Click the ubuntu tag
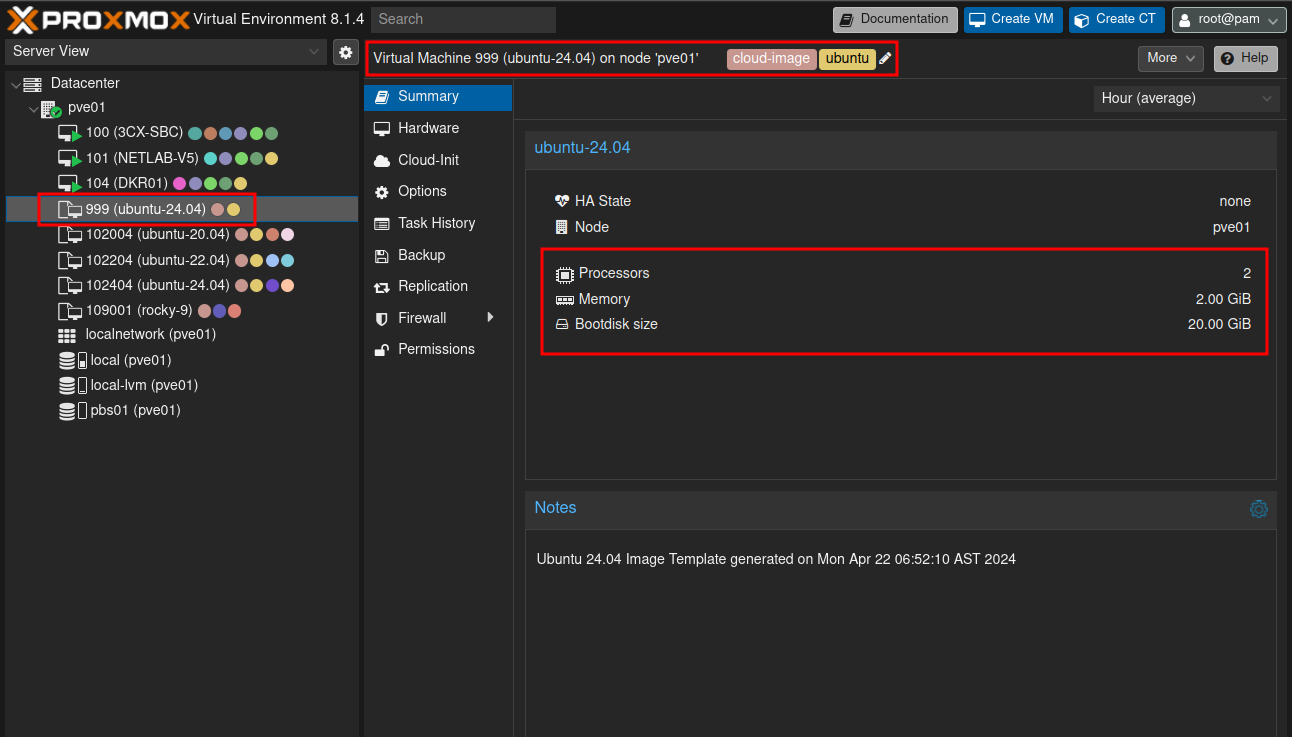 pos(847,58)
